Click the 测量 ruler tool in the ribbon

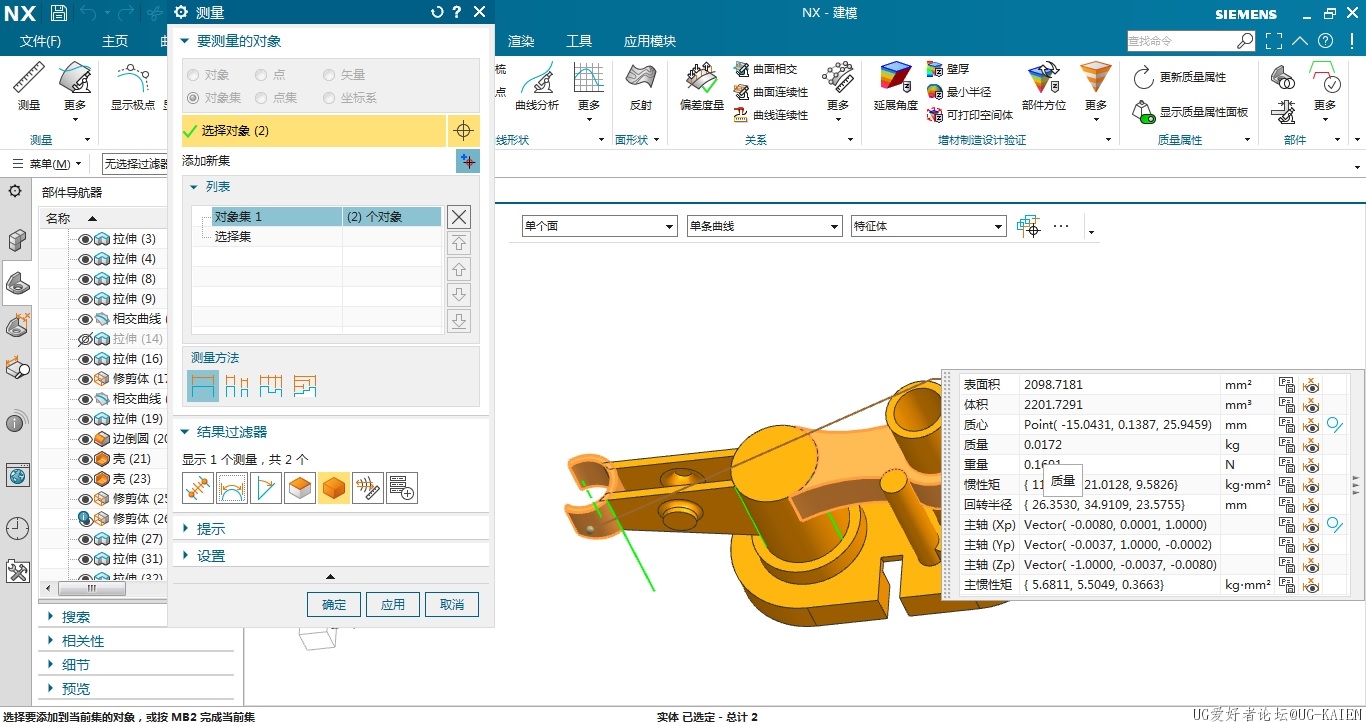tap(29, 85)
